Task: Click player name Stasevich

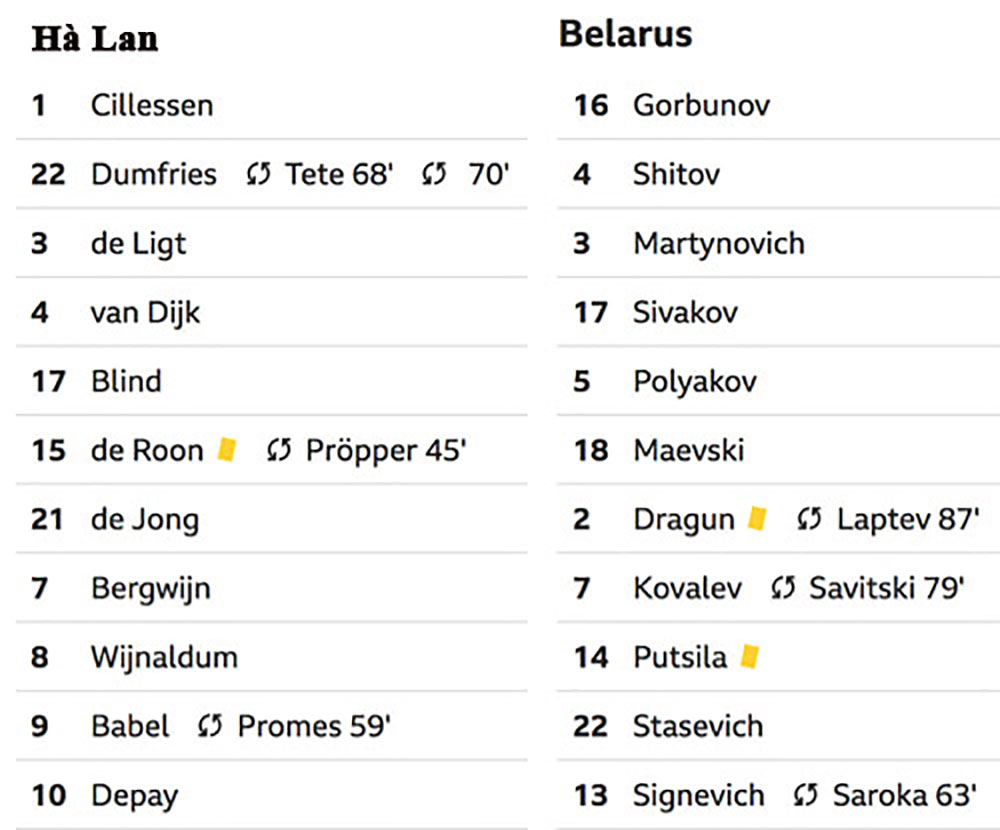Action: point(697,726)
